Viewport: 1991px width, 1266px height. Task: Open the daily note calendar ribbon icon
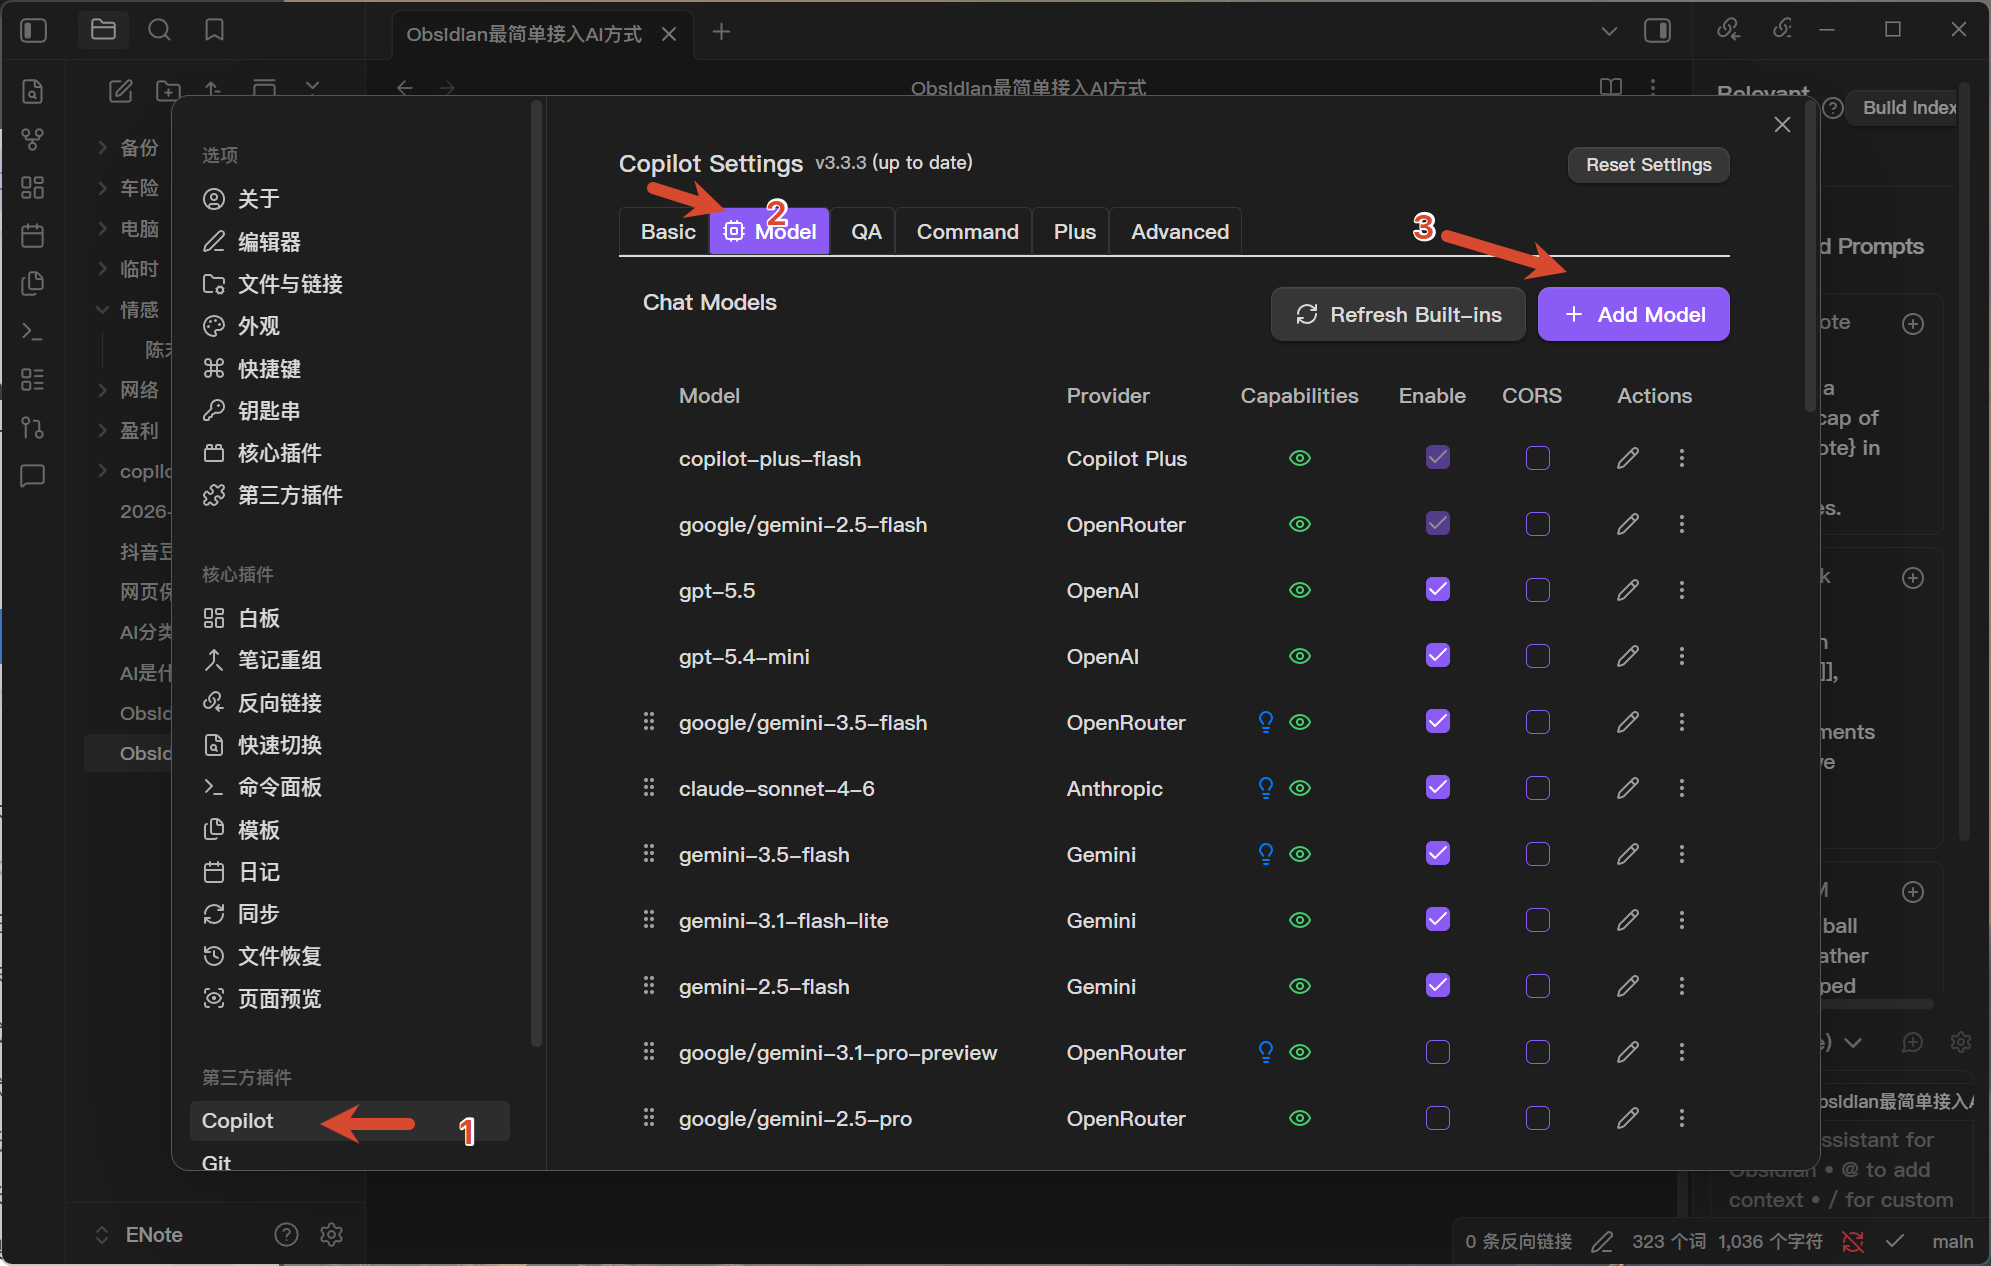(33, 235)
